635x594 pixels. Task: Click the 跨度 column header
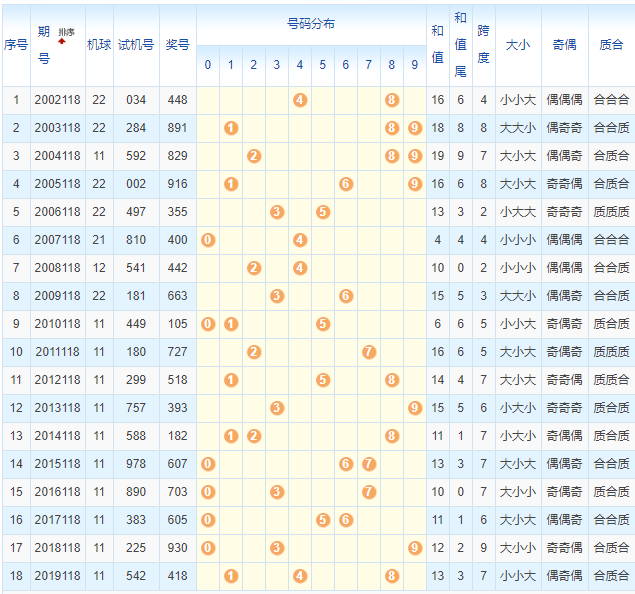[x=483, y=45]
